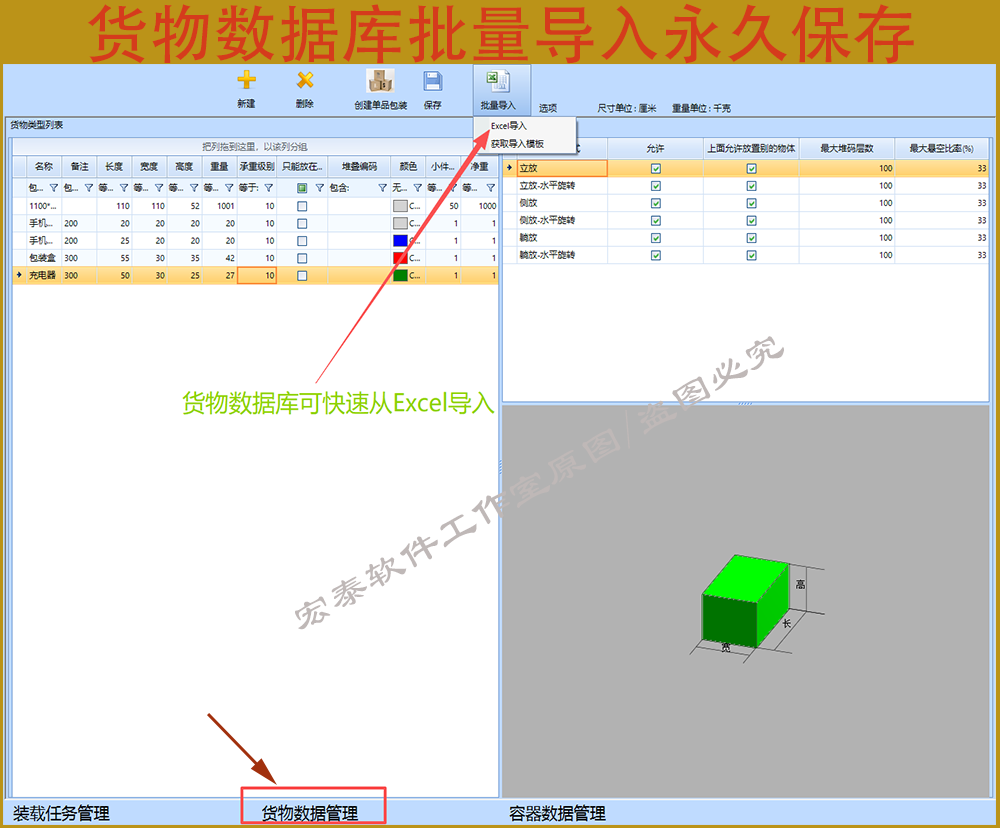Uncheck 允许 for 躺放 orientation

pos(656,237)
